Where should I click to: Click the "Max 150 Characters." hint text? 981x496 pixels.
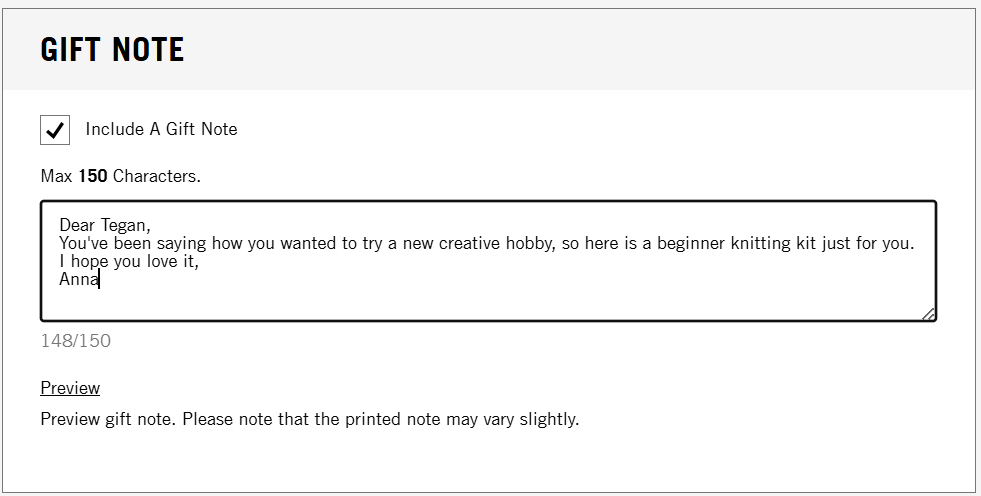point(120,177)
